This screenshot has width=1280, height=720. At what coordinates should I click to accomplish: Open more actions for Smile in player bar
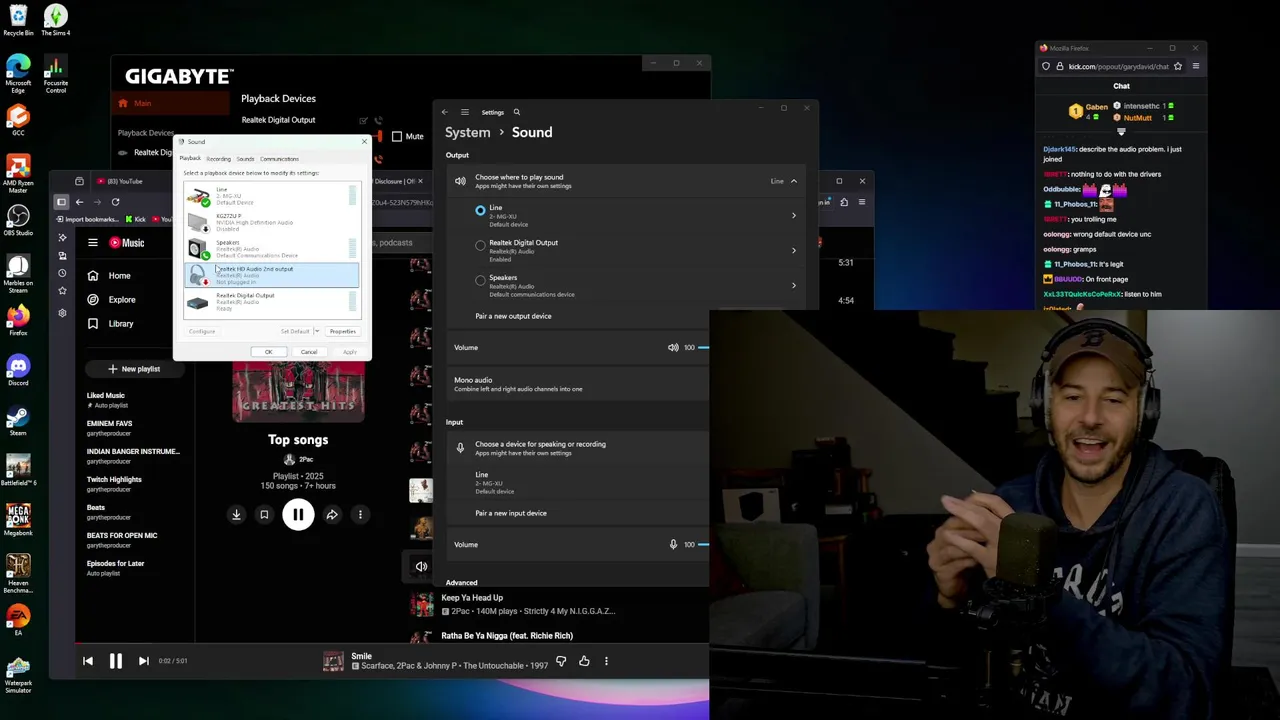click(x=606, y=661)
